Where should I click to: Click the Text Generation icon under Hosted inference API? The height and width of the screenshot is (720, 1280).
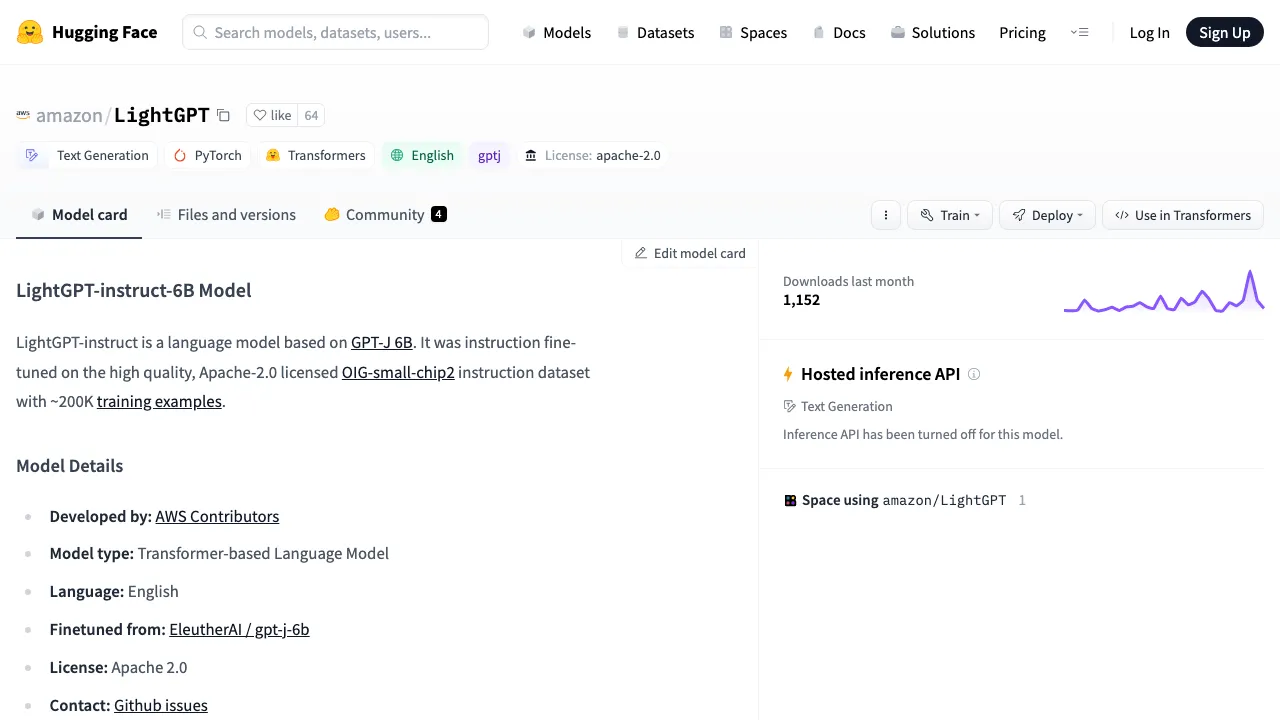pyautogui.click(x=790, y=406)
